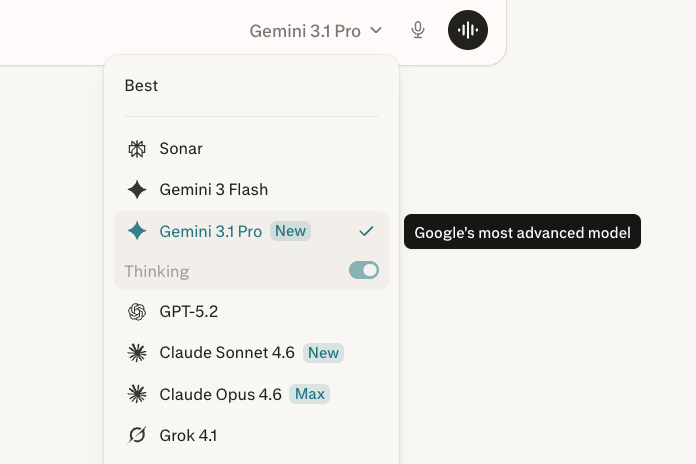The height and width of the screenshot is (464, 696).
Task: Click the microphone dictation icon
Action: 419,30
